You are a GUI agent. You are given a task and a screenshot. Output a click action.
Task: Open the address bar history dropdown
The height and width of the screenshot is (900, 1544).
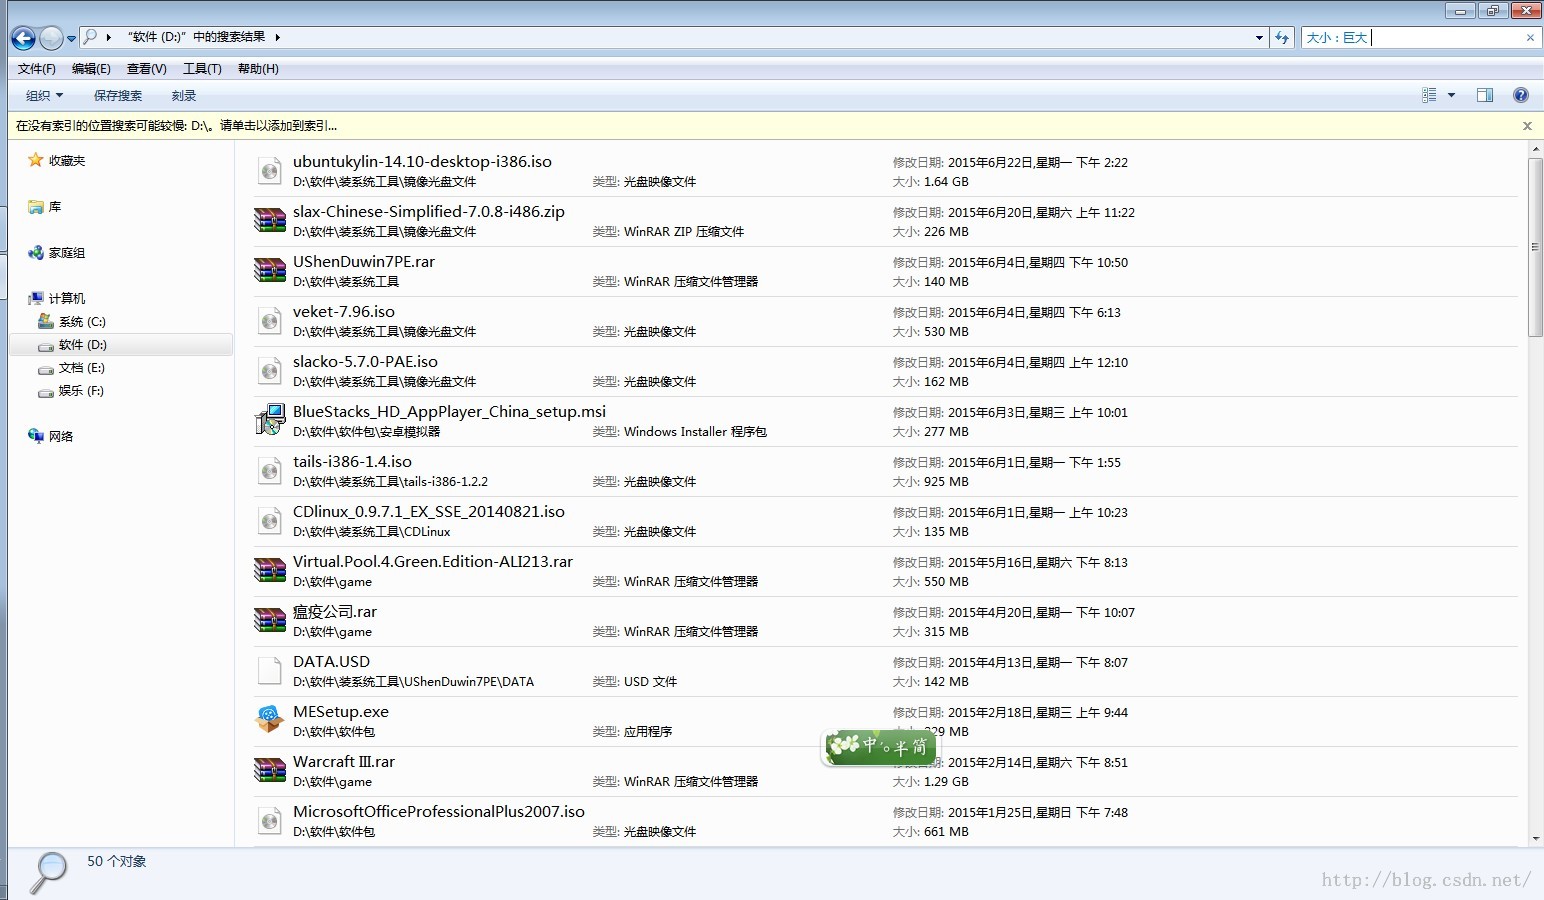click(x=1259, y=38)
